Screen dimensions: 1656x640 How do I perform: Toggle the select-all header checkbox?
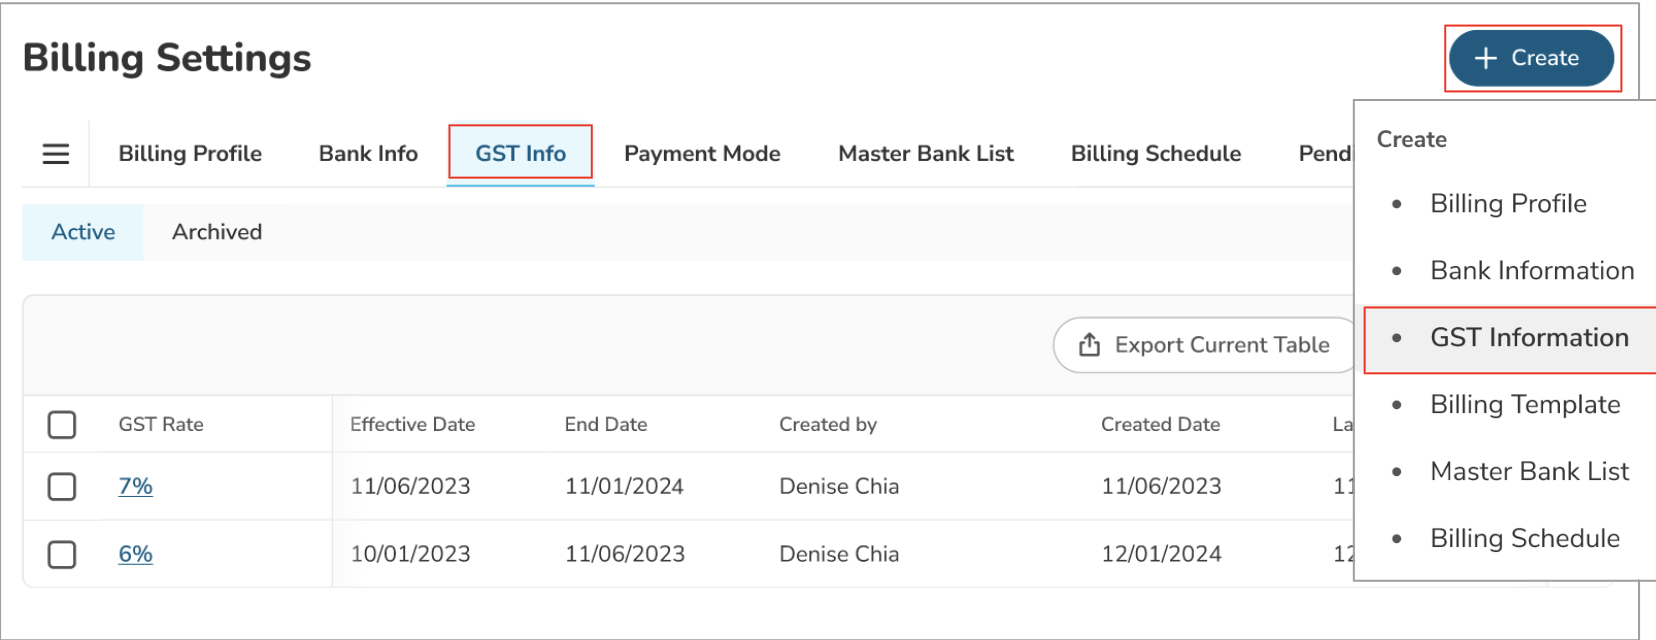click(x=62, y=425)
